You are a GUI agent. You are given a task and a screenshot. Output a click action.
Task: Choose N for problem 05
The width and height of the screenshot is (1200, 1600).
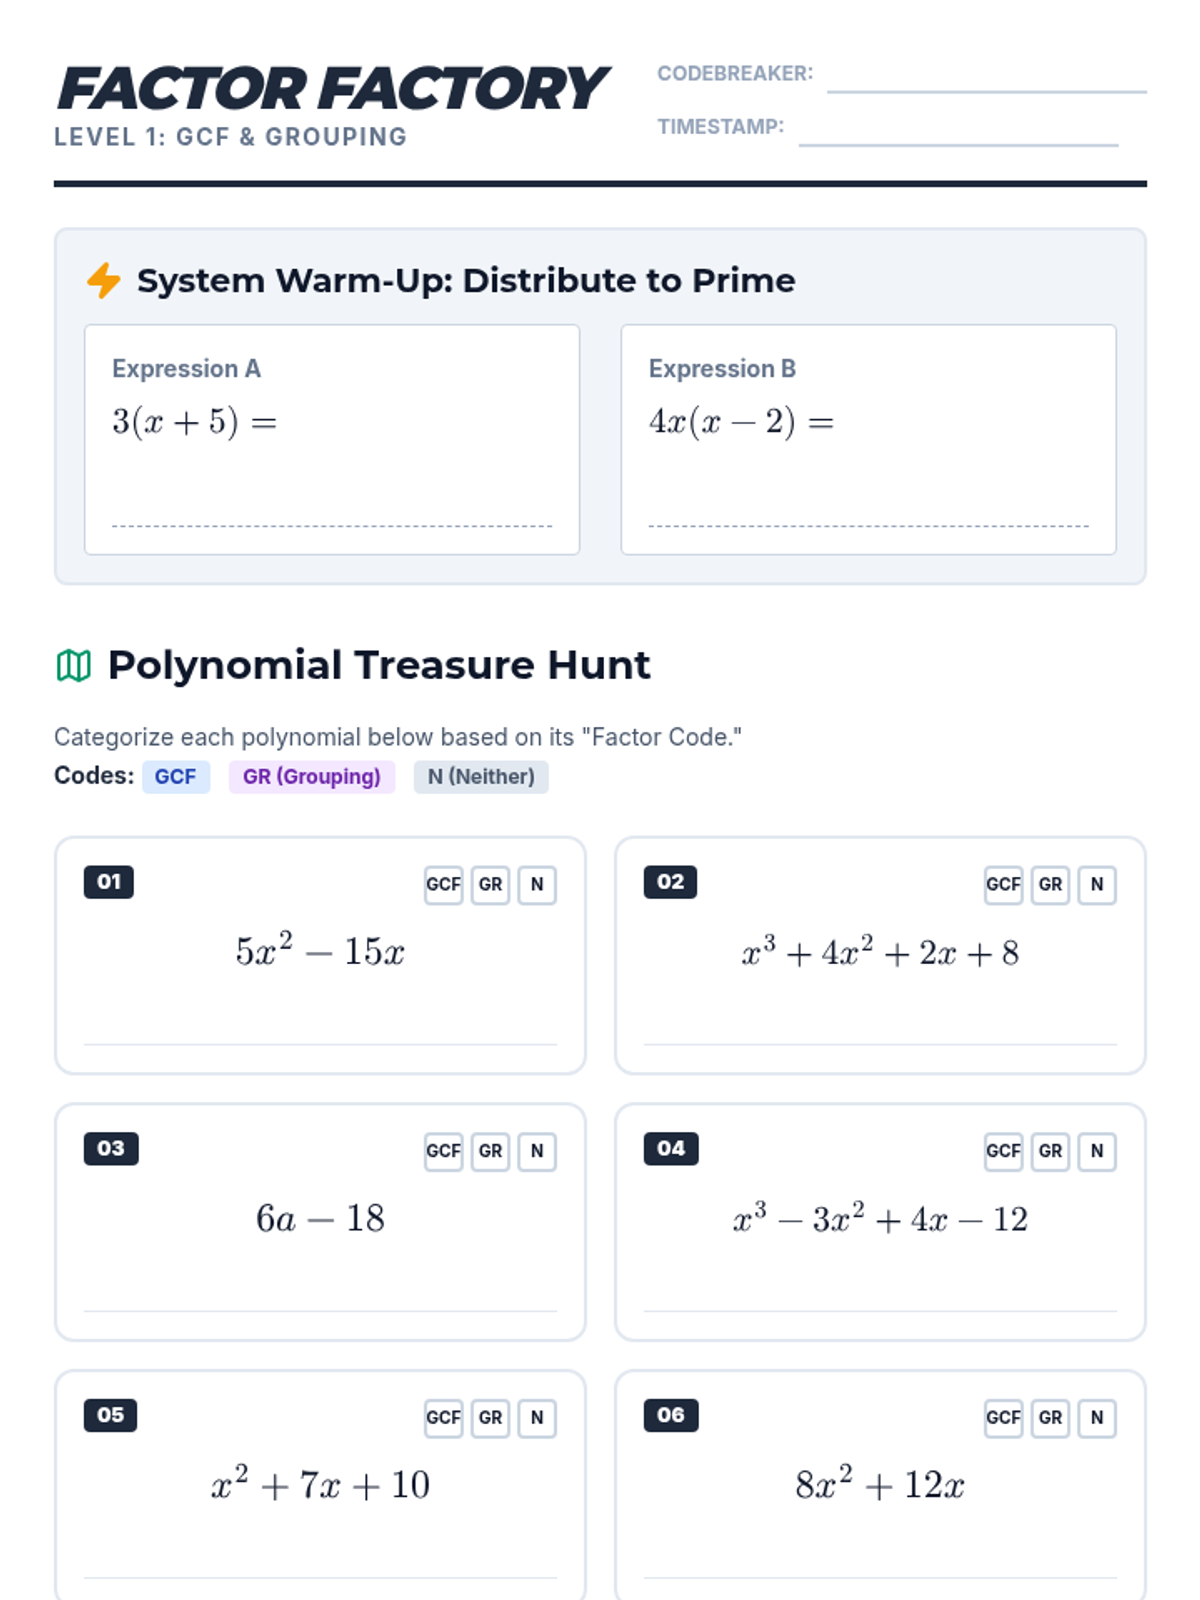pos(537,1417)
